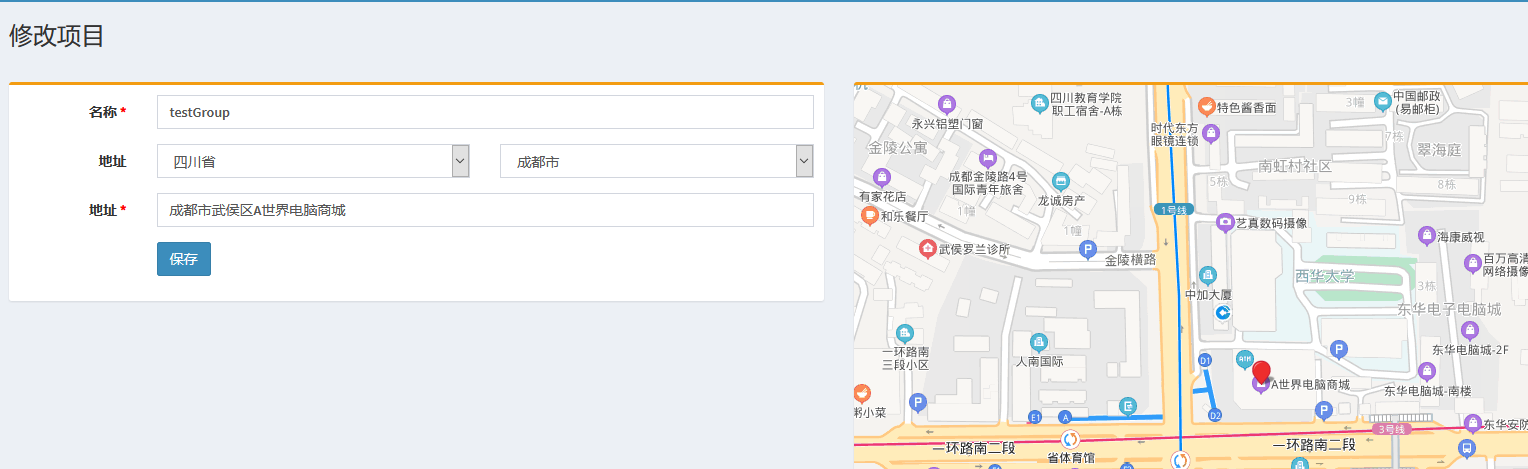This screenshot has width=1528, height=469.
Task: Click the D2 subway exit marker
Action: point(1215,414)
